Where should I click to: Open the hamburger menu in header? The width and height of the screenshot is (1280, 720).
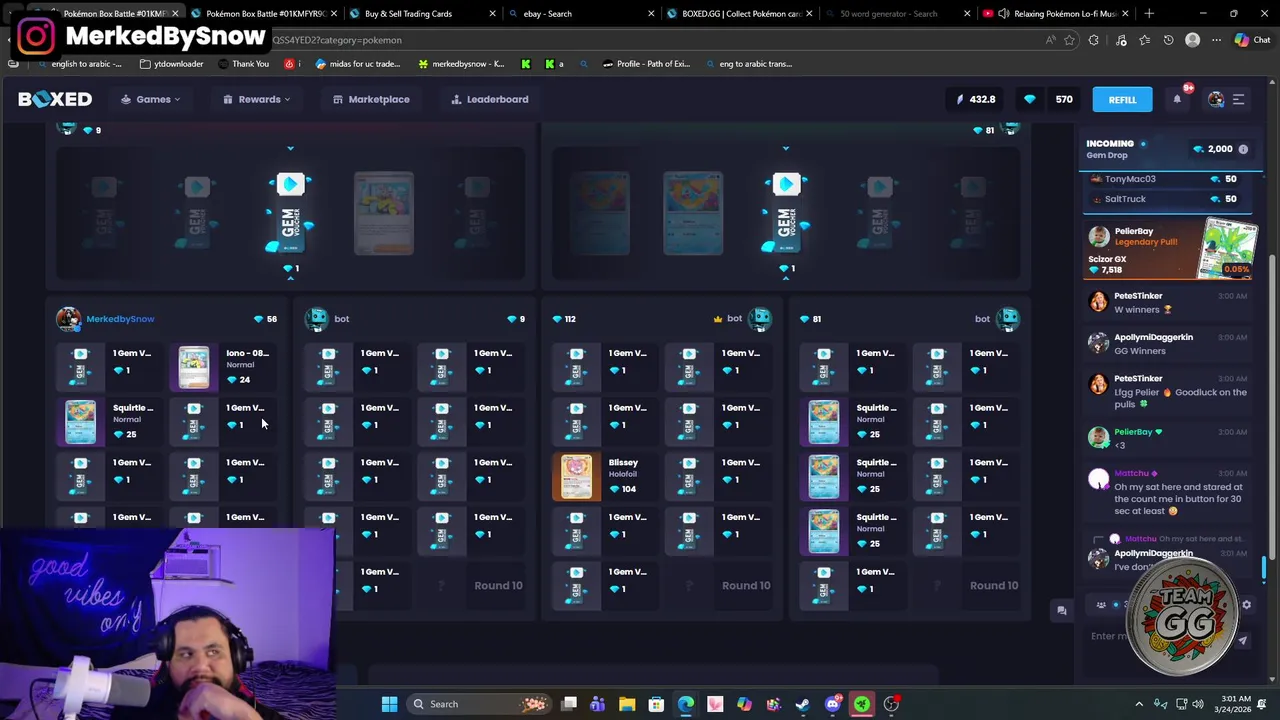(1238, 99)
